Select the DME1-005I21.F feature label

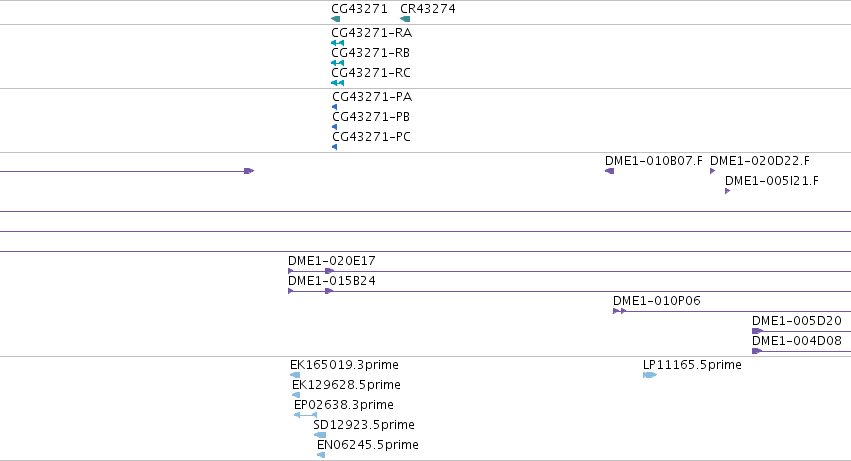coord(772,181)
